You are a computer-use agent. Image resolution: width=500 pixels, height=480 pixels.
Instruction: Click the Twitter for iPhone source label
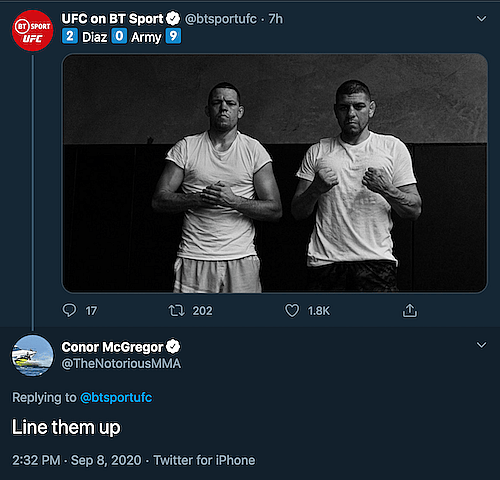coord(204,460)
